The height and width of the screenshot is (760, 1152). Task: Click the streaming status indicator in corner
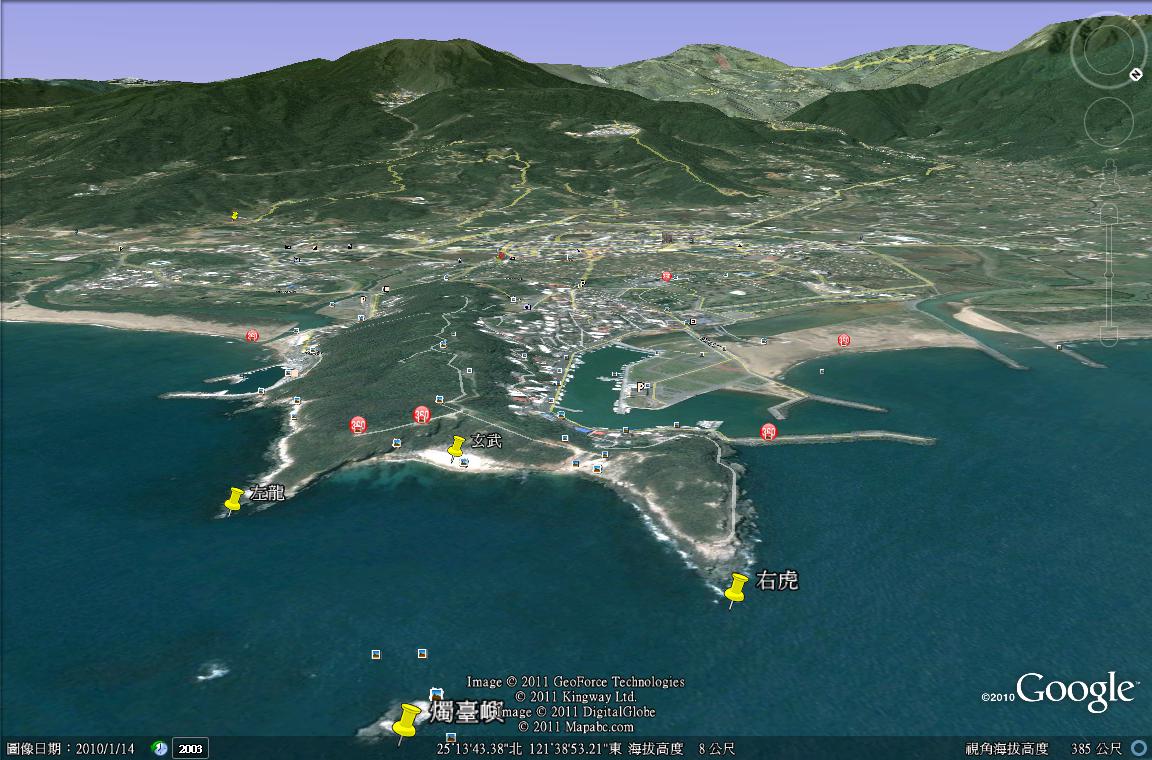point(1138,748)
